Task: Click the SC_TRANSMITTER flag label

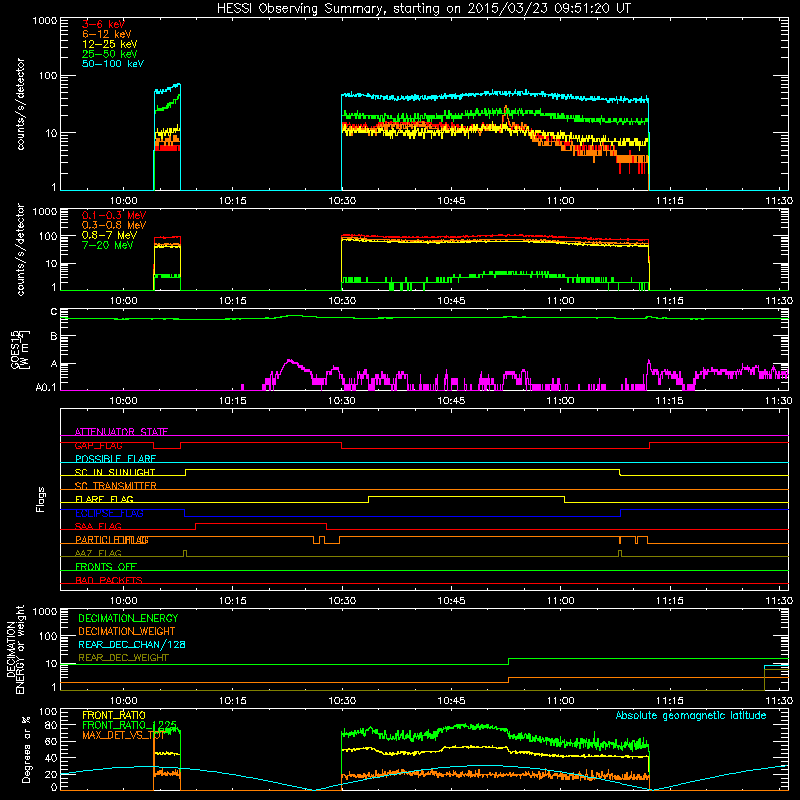Action: (x=115, y=486)
